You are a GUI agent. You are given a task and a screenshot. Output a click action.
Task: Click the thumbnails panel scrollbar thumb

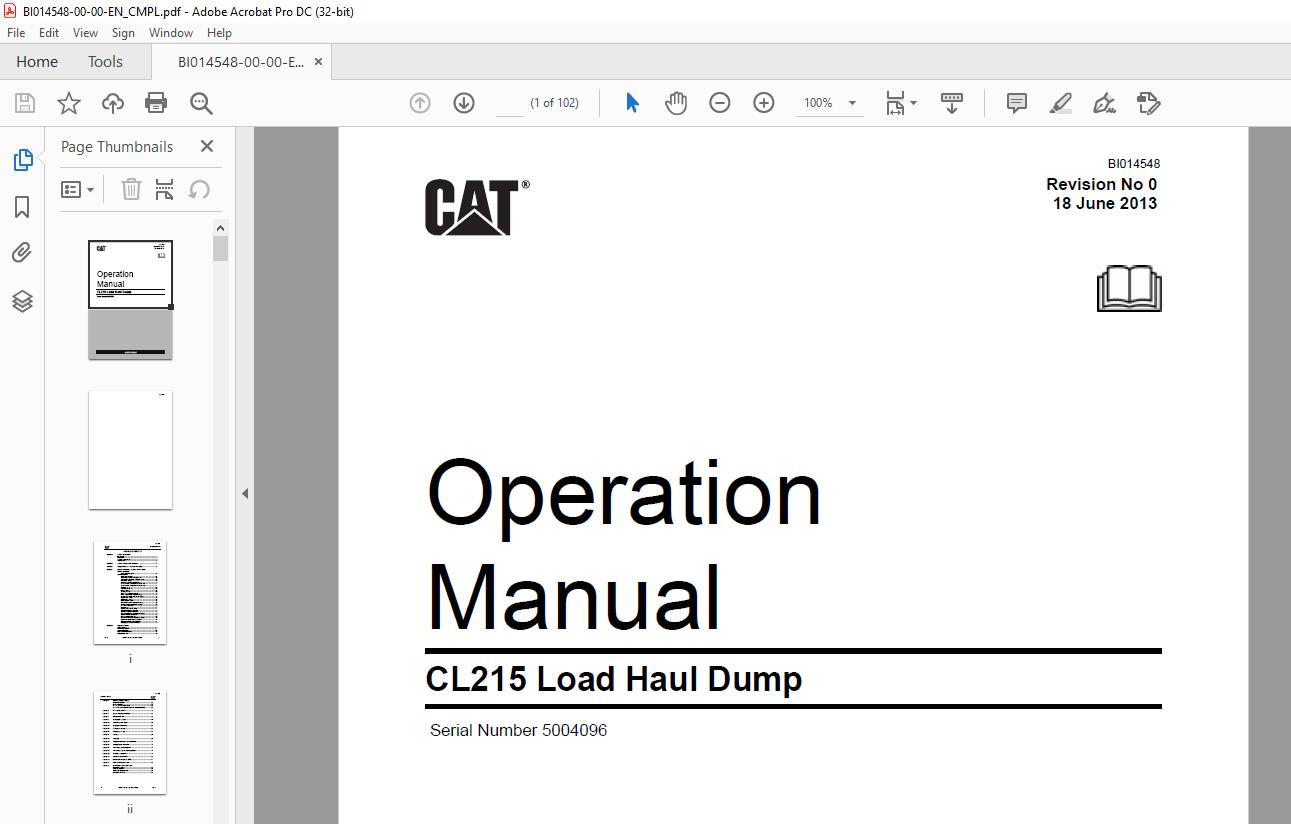point(221,248)
